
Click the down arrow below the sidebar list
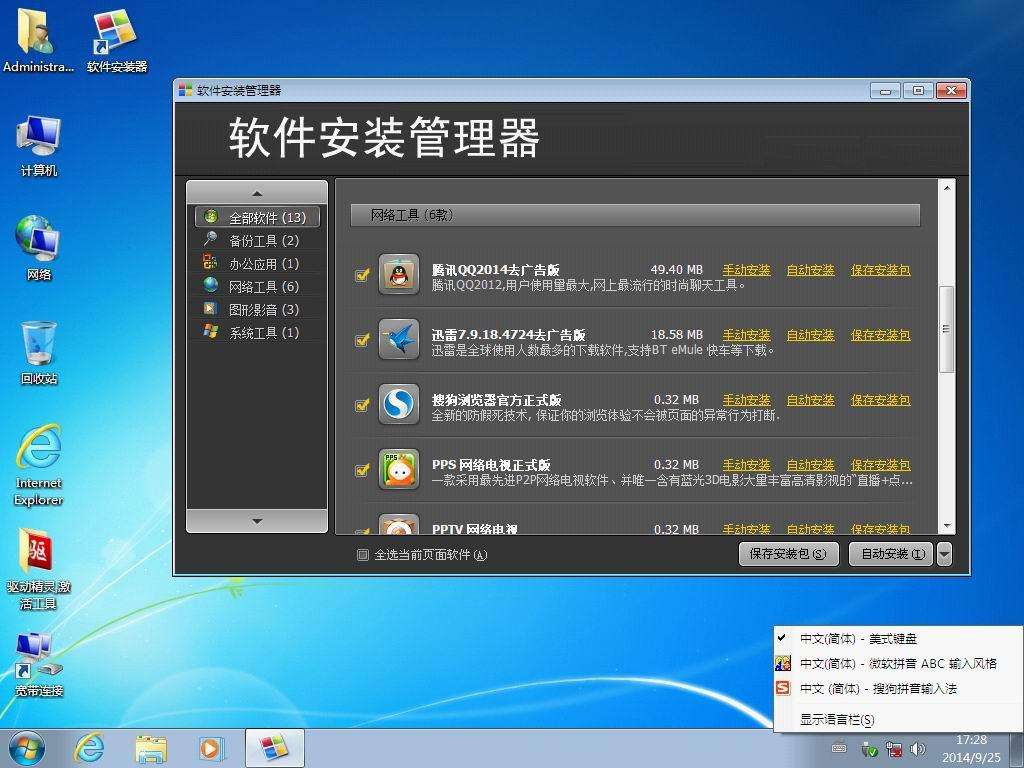(255, 521)
